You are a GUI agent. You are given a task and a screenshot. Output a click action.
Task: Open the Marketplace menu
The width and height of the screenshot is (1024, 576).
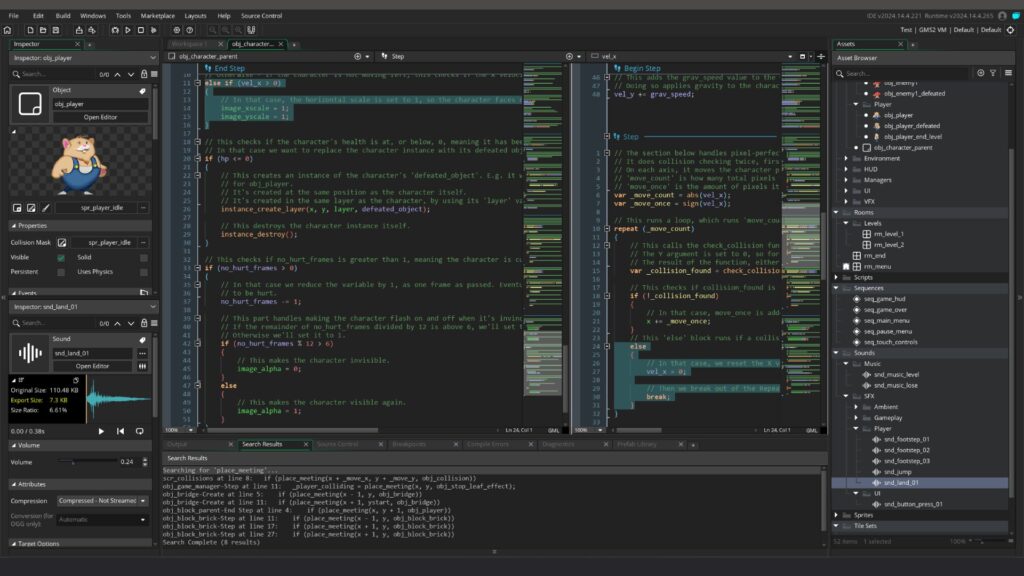coord(156,16)
